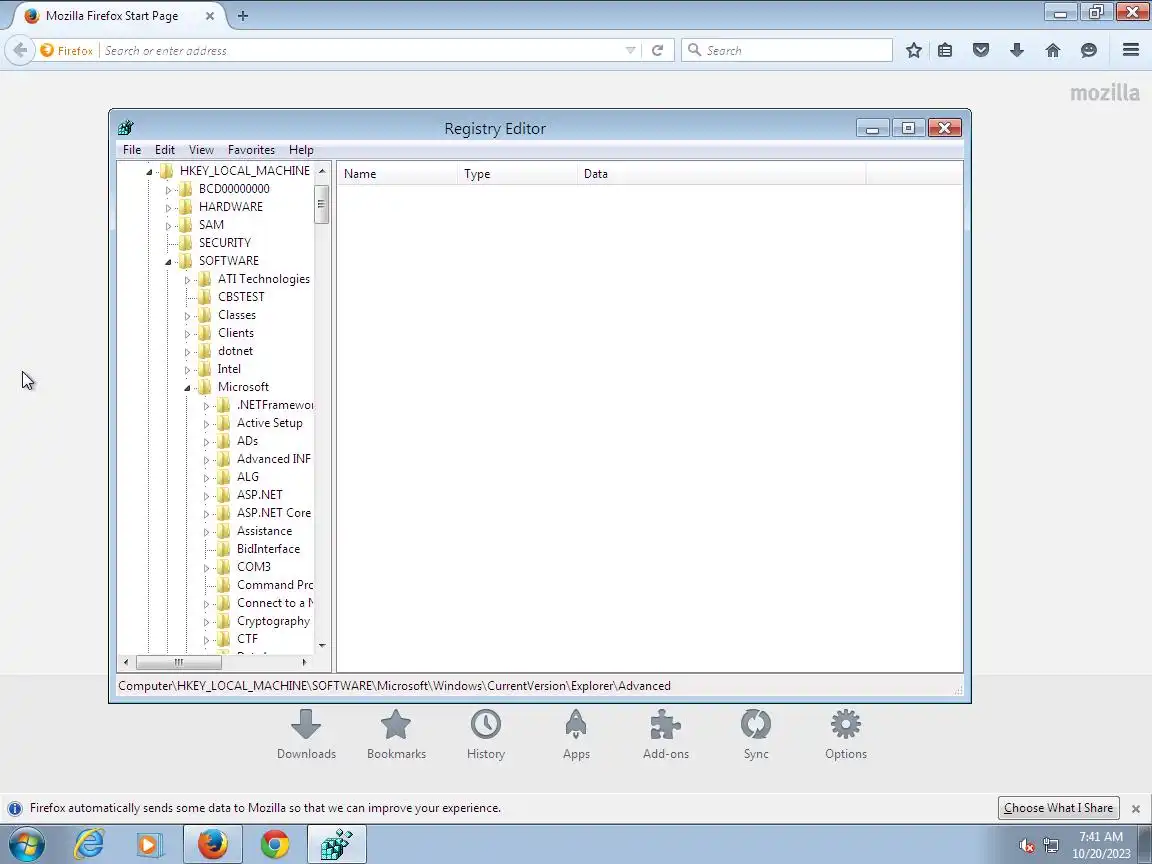The height and width of the screenshot is (864, 1152).
Task: Click the network tray icon
Action: pos(1051,846)
